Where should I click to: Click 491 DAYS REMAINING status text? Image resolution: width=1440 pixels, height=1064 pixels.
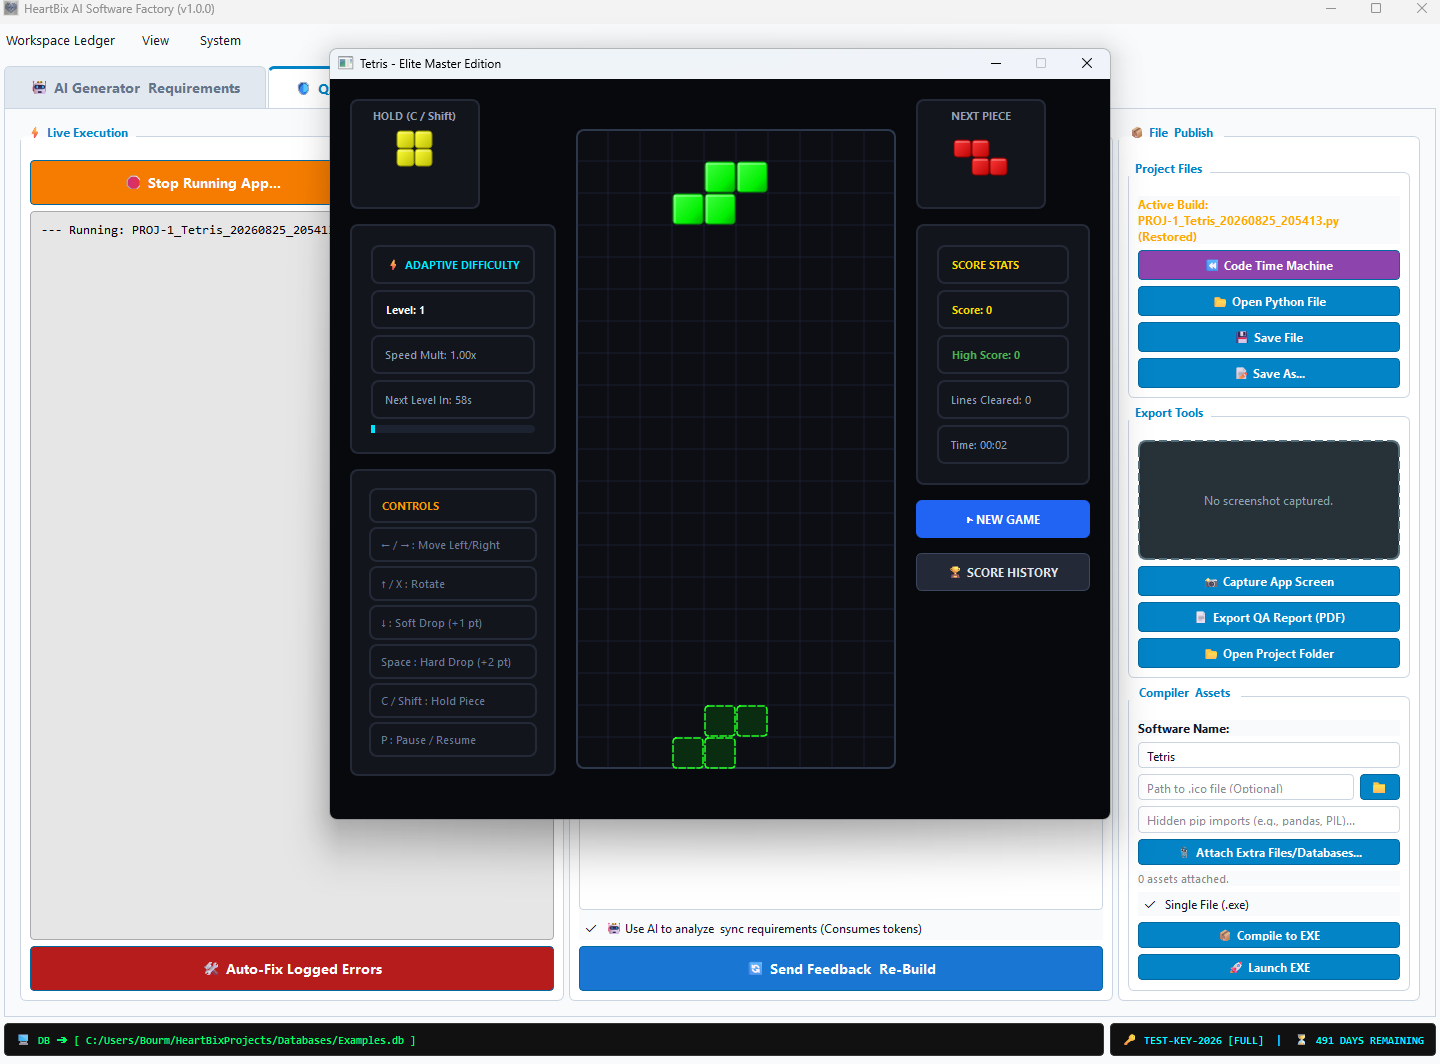tap(1369, 1040)
